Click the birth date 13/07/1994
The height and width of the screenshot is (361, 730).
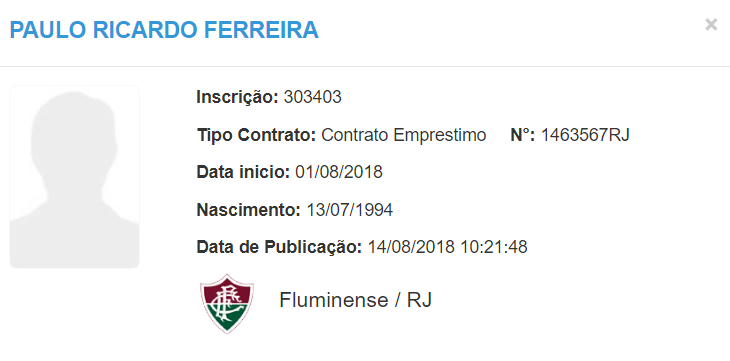pos(349,210)
